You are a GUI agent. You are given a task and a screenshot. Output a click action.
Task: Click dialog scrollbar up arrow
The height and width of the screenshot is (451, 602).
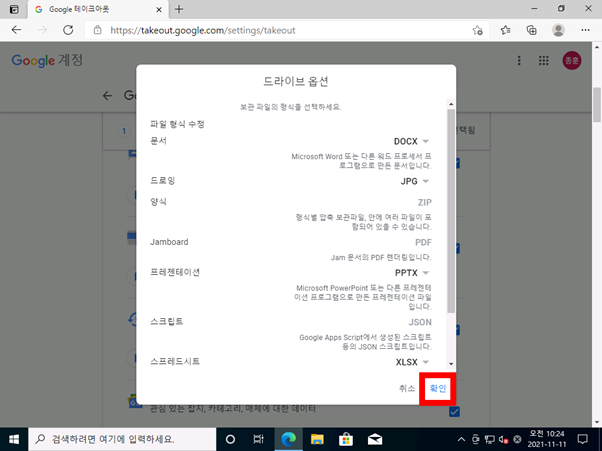coord(451,104)
